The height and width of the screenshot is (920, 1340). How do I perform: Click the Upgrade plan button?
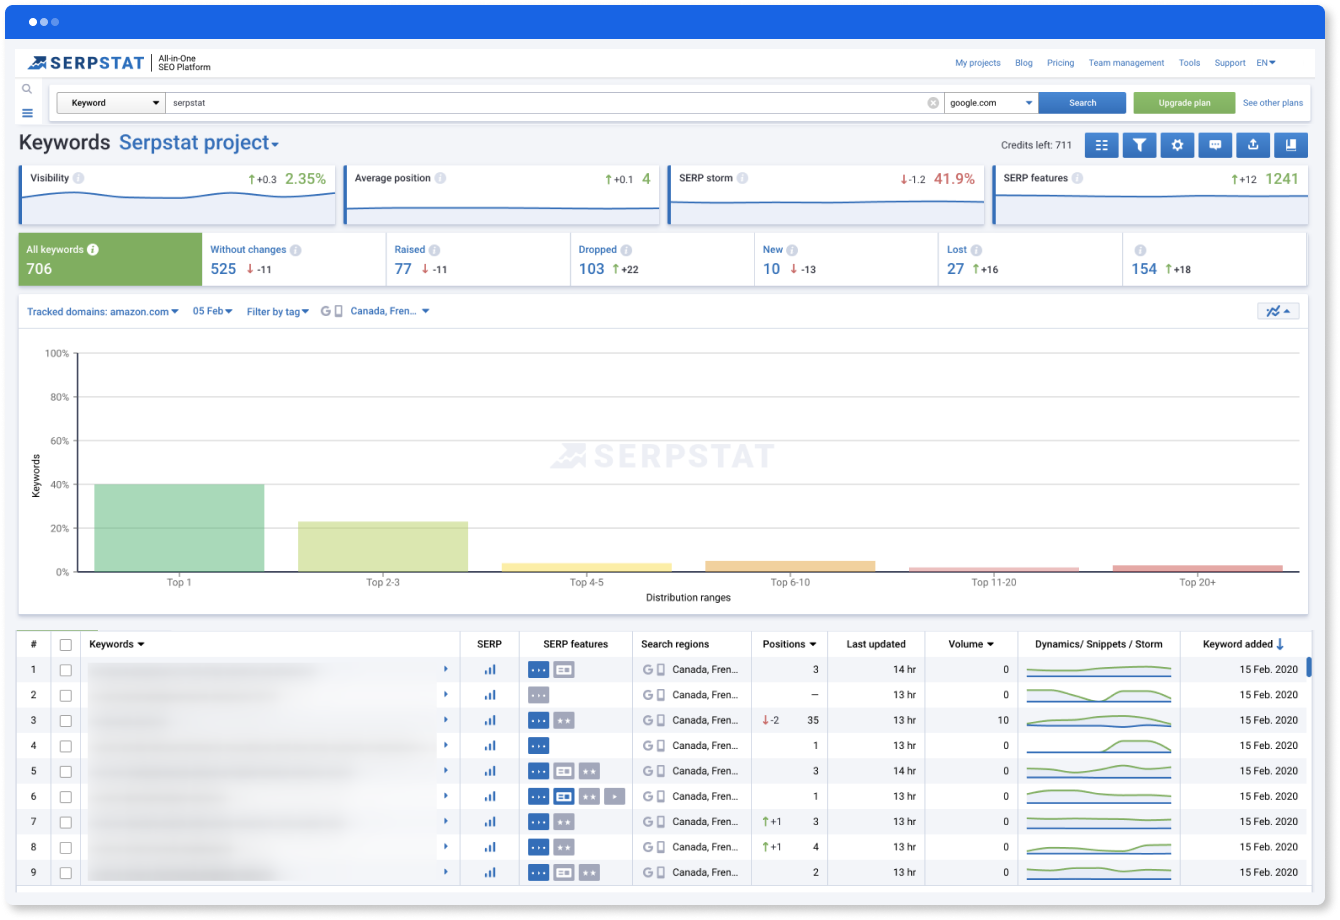click(1184, 103)
